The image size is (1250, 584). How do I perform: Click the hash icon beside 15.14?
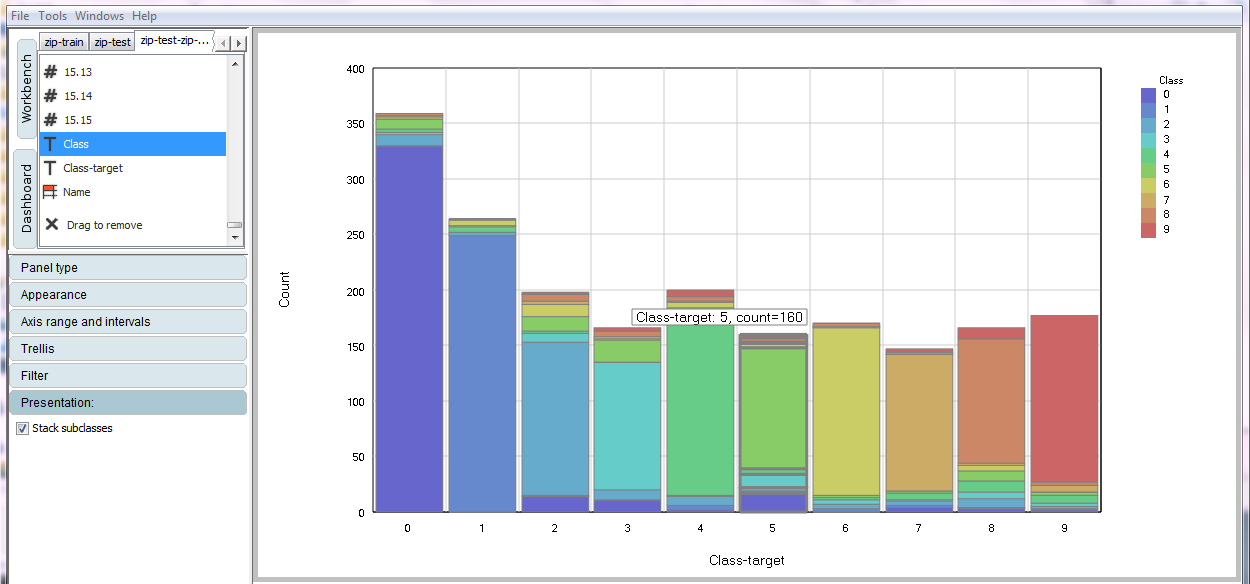tap(50, 96)
